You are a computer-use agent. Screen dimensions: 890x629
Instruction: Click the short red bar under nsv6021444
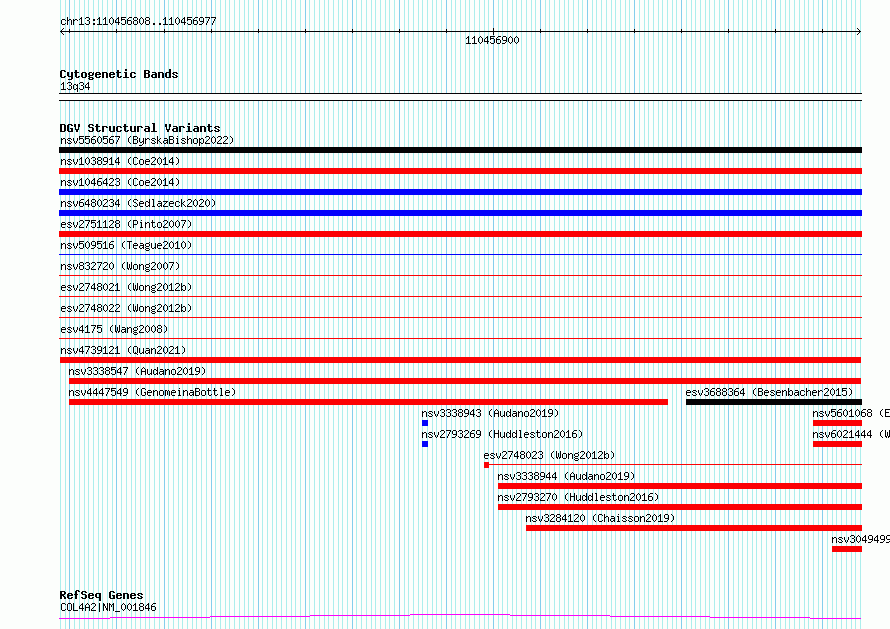click(837, 445)
